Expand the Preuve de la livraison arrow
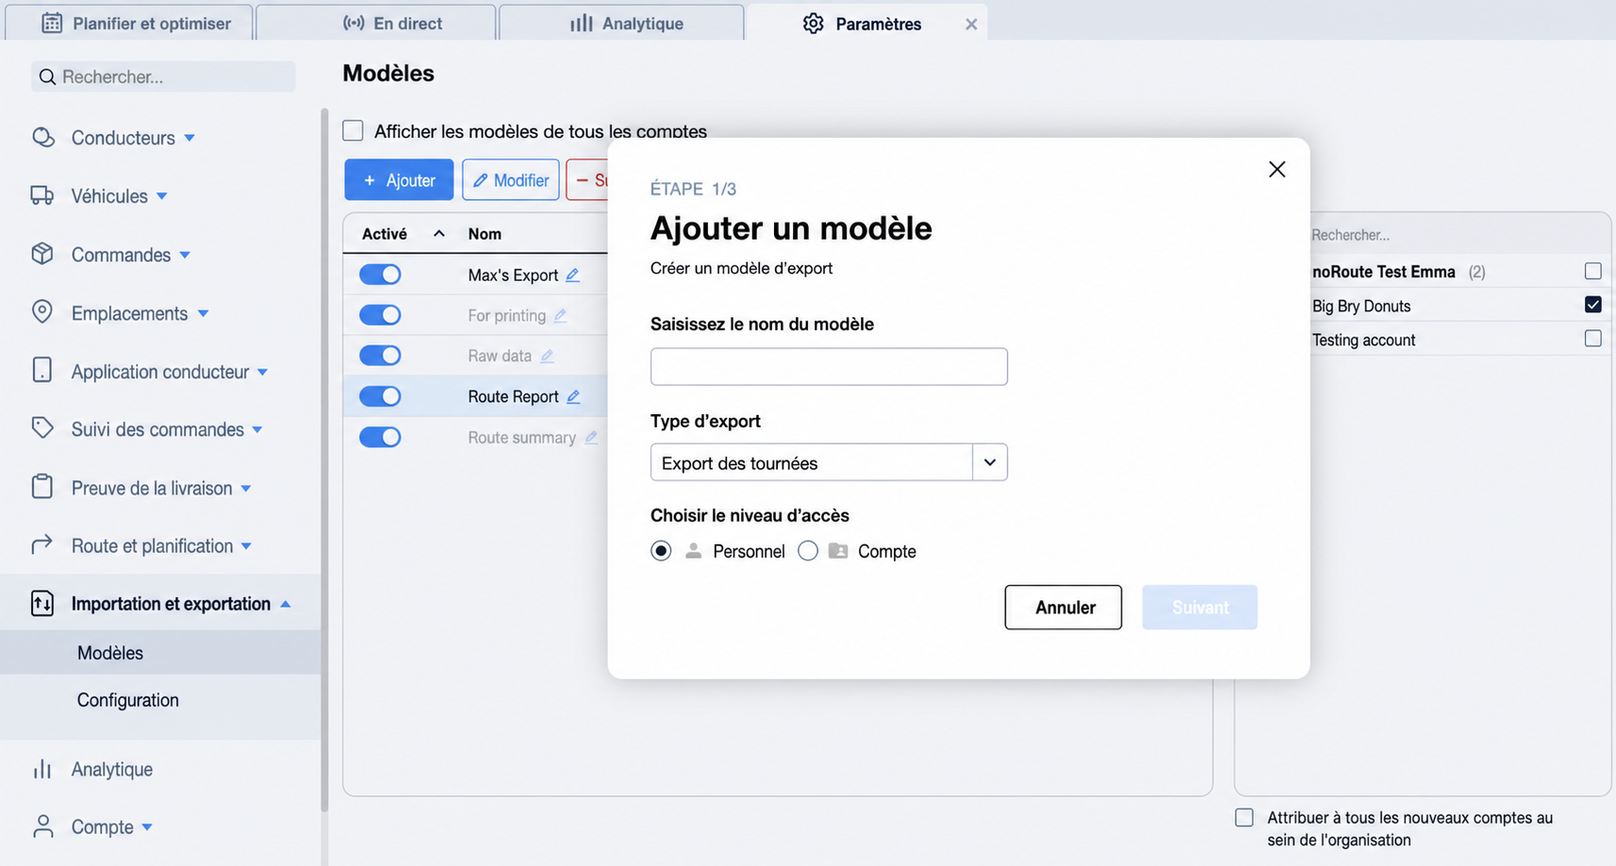1616x866 pixels. [x=246, y=488]
